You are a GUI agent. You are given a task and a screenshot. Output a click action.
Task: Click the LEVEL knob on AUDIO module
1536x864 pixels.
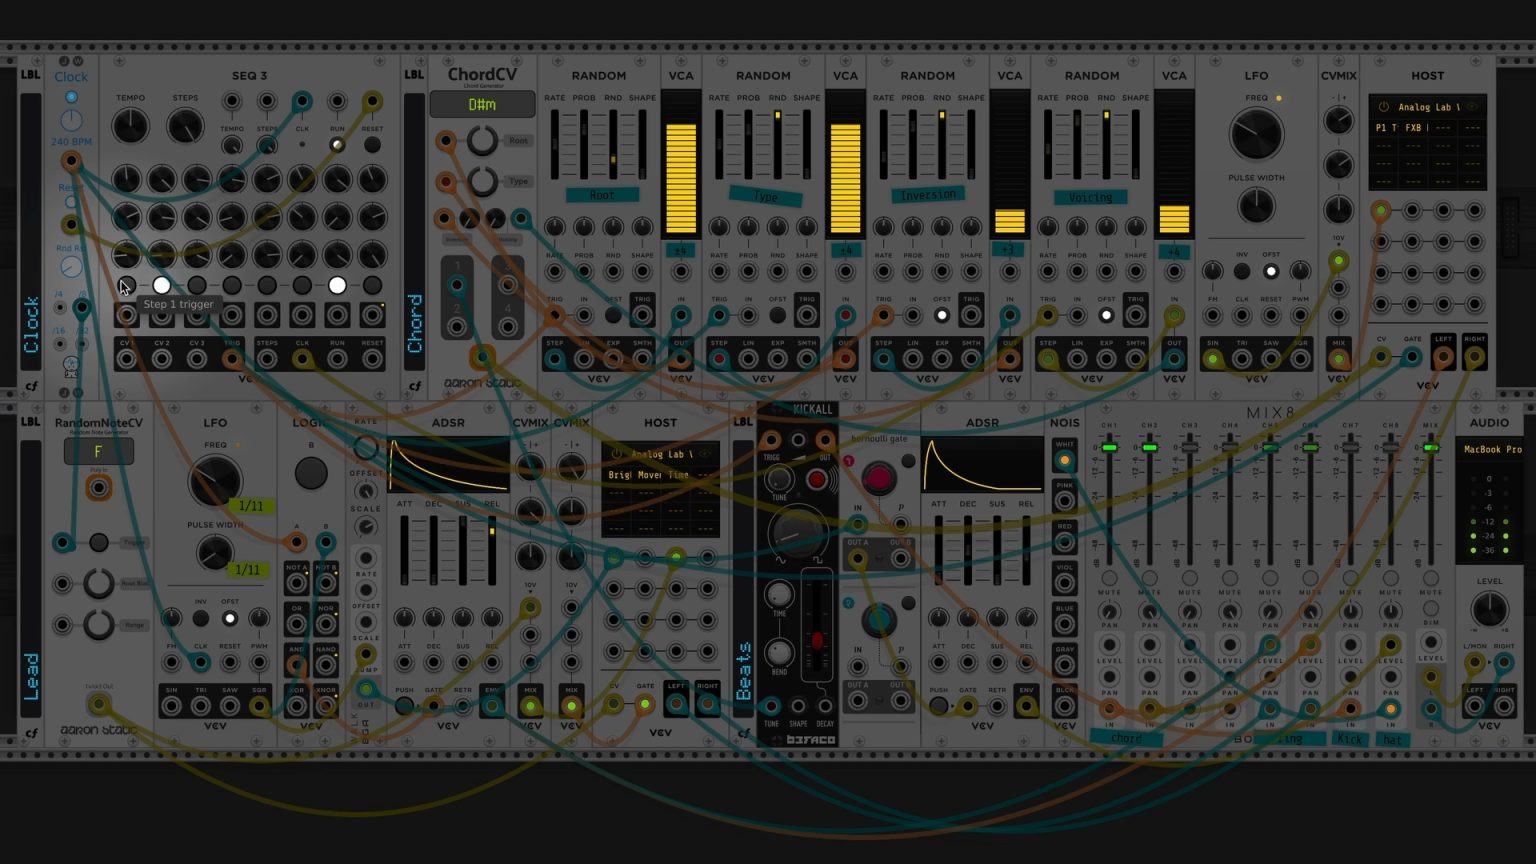point(1489,610)
